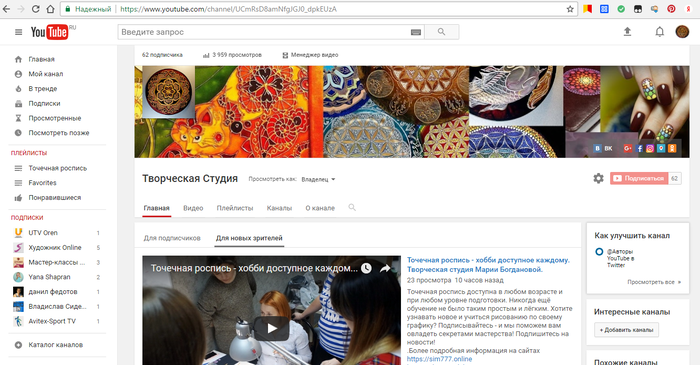Viewport: 700px width, 365px height.
Task: Open the account avatar menu
Action: (682, 32)
